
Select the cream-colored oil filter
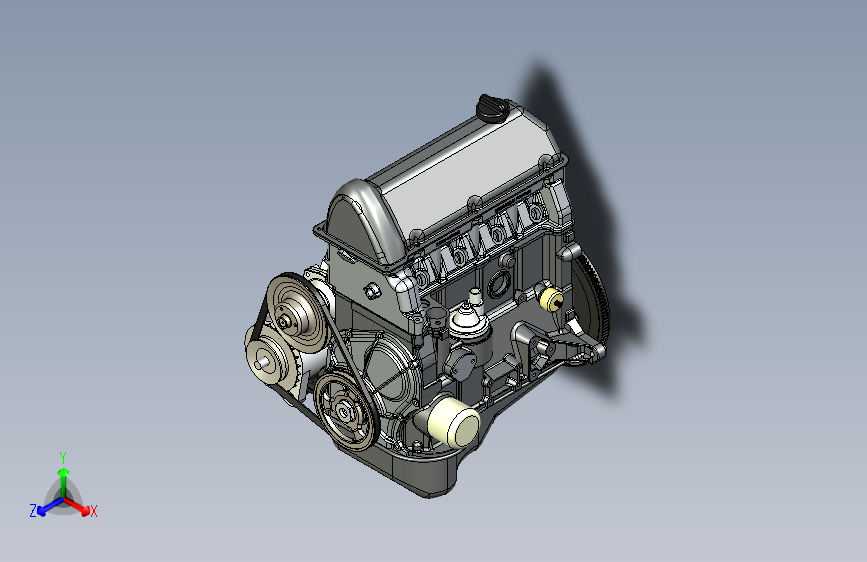pyautogui.click(x=455, y=422)
